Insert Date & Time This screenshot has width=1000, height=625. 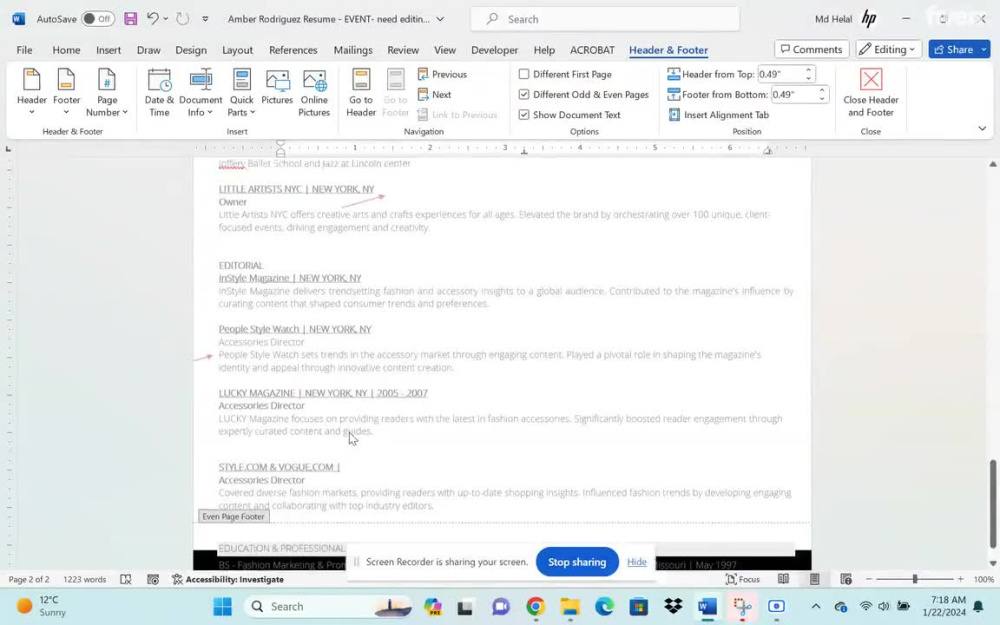(x=159, y=93)
